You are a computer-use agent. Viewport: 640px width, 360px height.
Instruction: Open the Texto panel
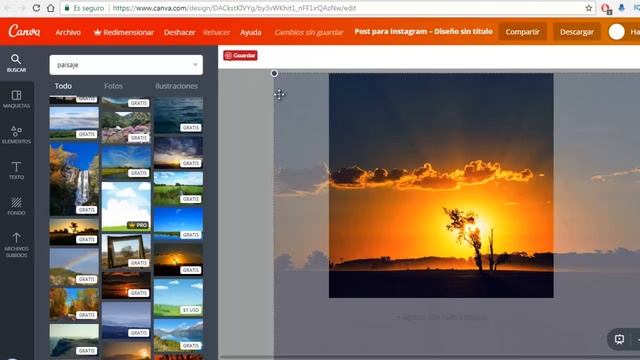[16, 170]
